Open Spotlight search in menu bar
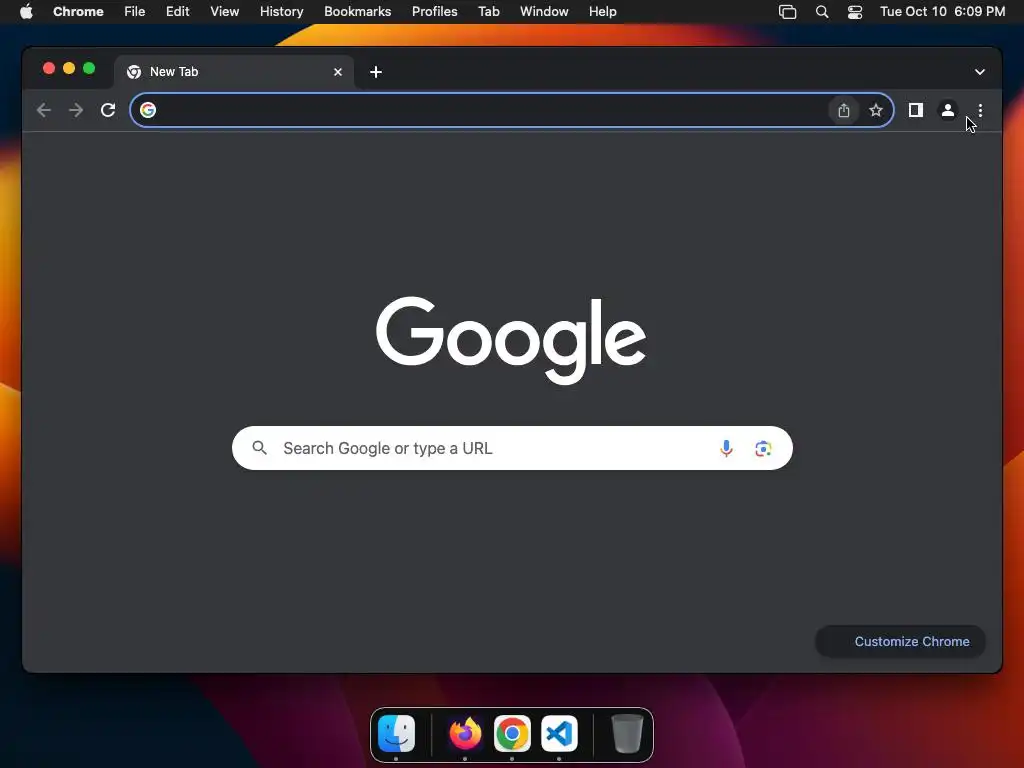Image resolution: width=1024 pixels, height=768 pixels. click(x=822, y=12)
